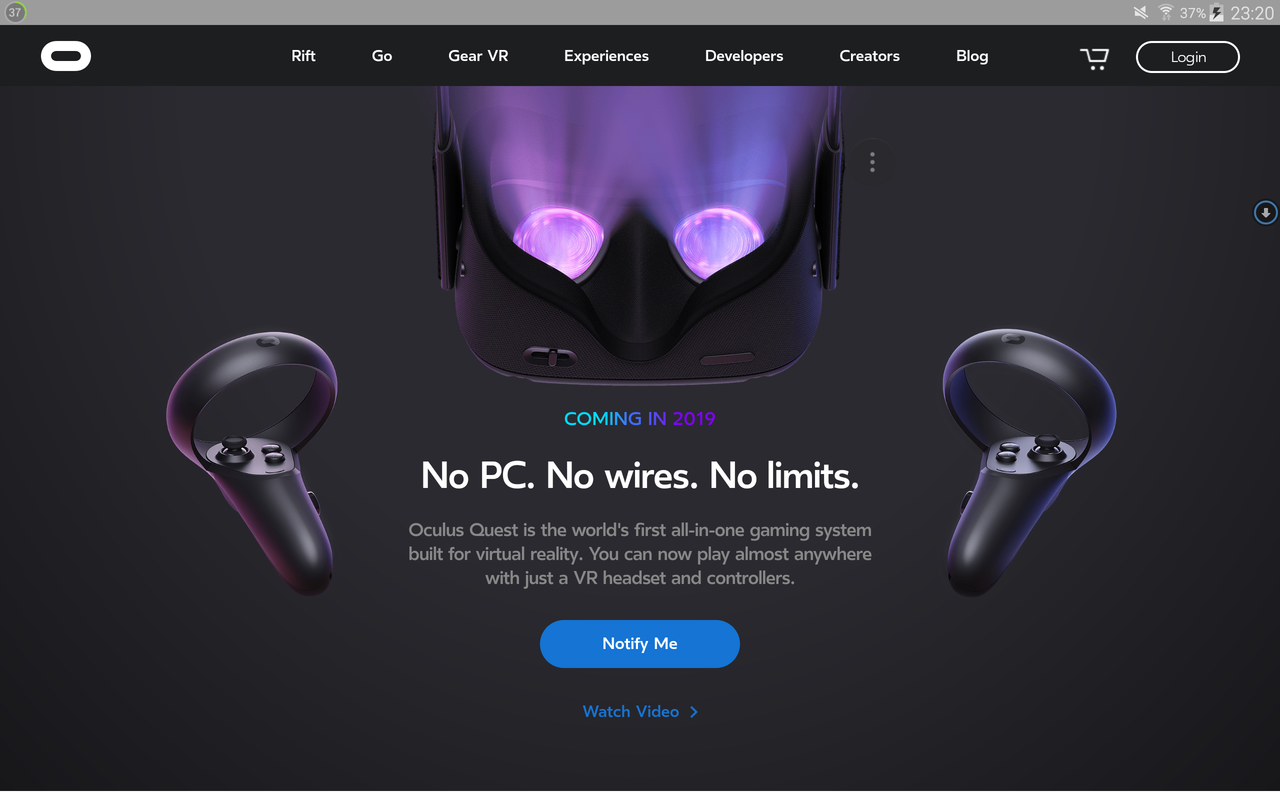Open the Rift menu item

(303, 56)
